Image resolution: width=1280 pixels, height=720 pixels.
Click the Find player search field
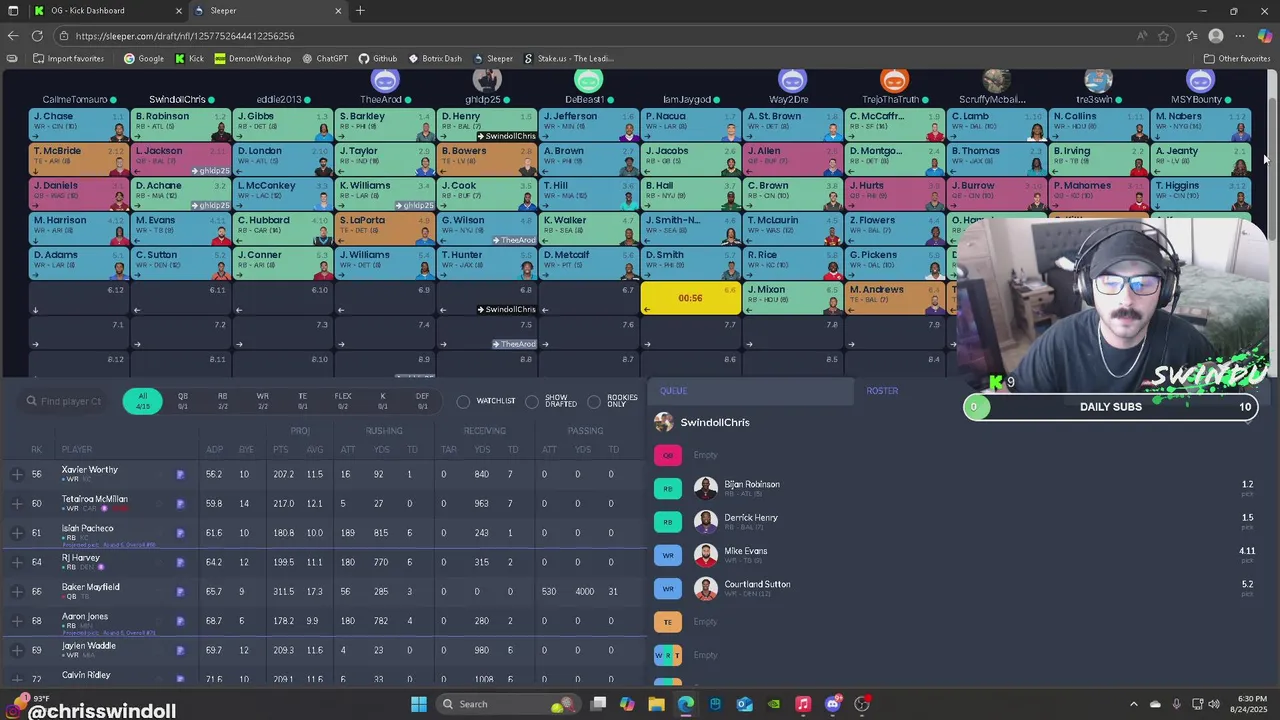(64, 401)
